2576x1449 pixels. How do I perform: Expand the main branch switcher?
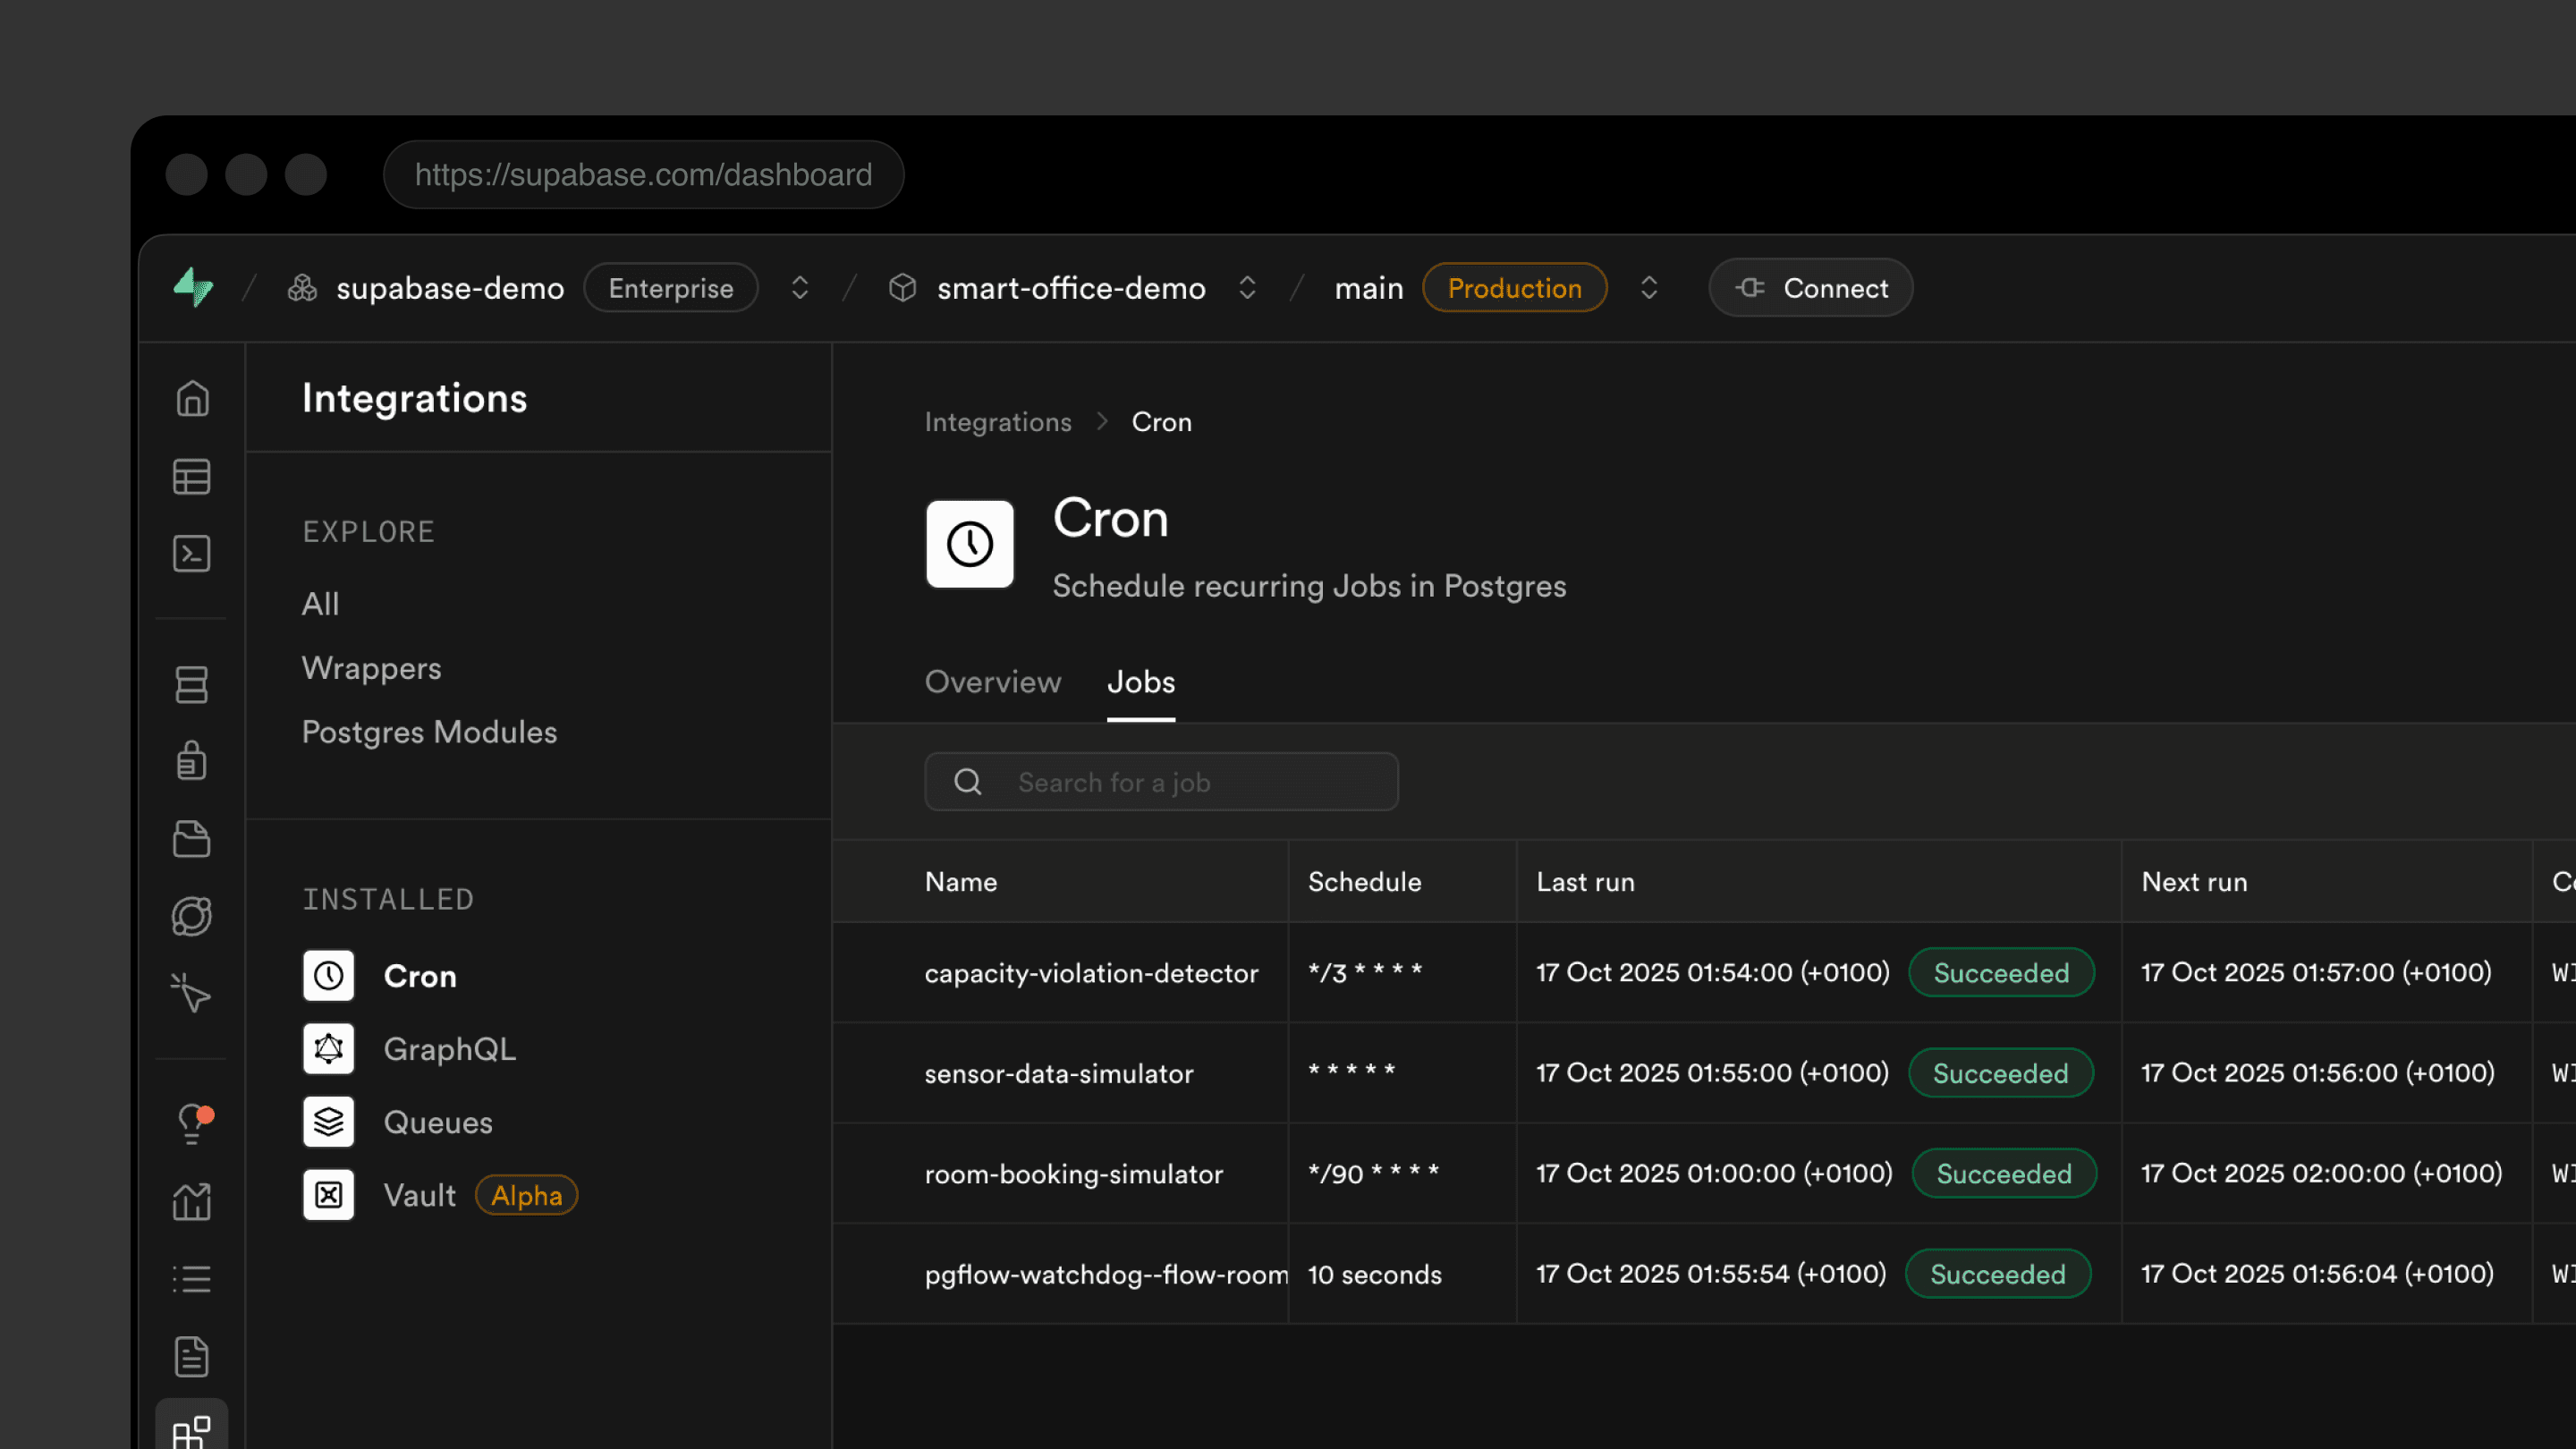(x=1649, y=288)
